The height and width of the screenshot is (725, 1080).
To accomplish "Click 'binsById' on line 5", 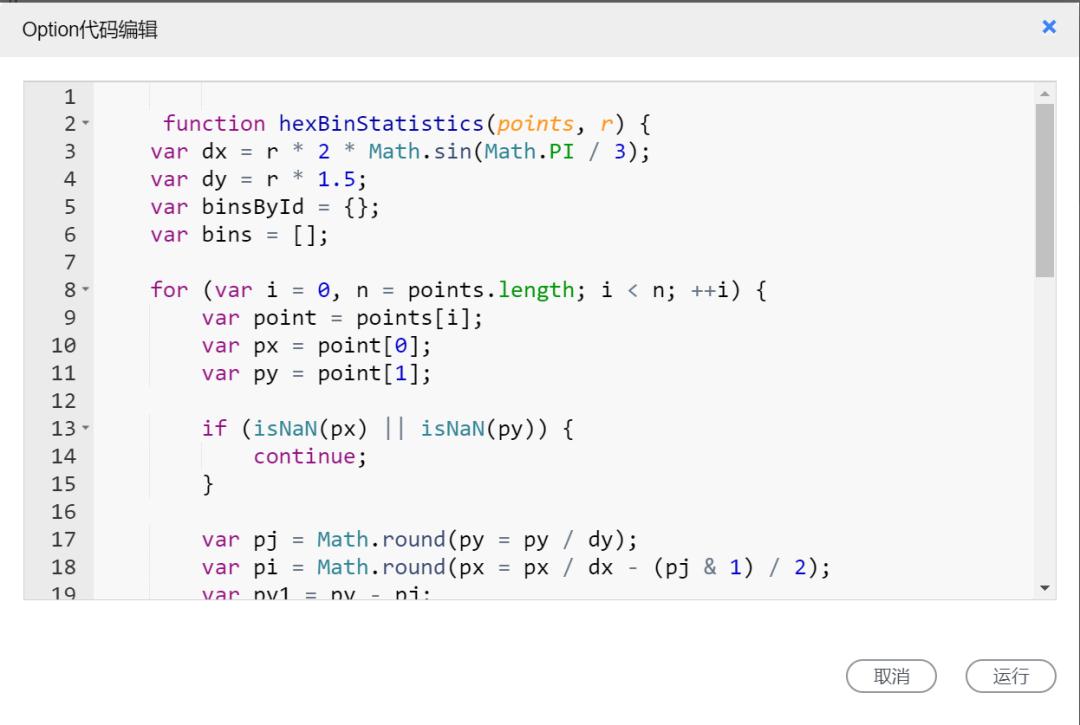I will click(x=253, y=207).
